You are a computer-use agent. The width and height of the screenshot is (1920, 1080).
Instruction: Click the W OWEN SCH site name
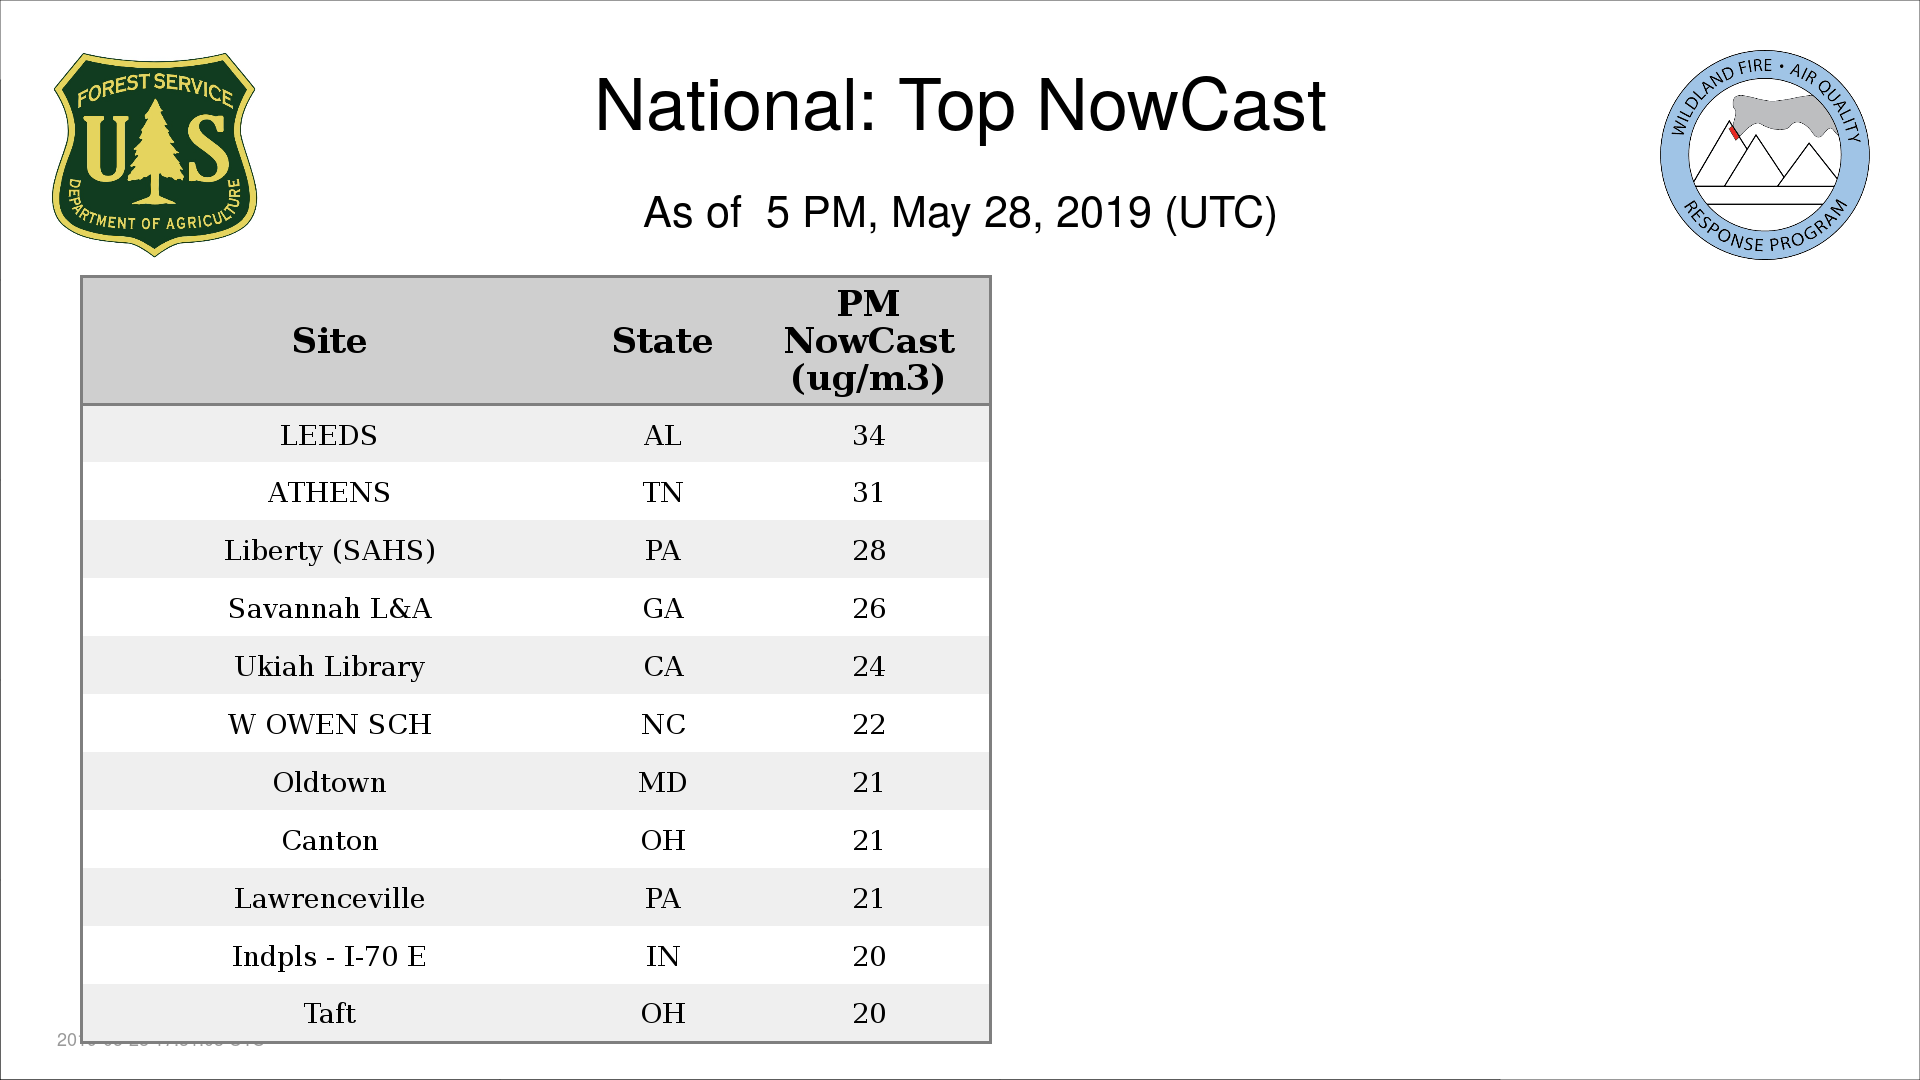(329, 725)
